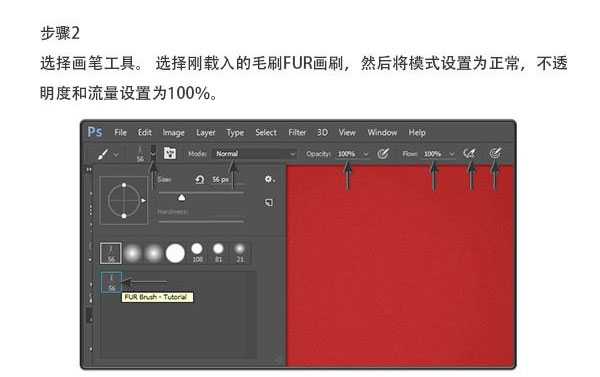
Task: Open the Window menu
Action: 382,132
